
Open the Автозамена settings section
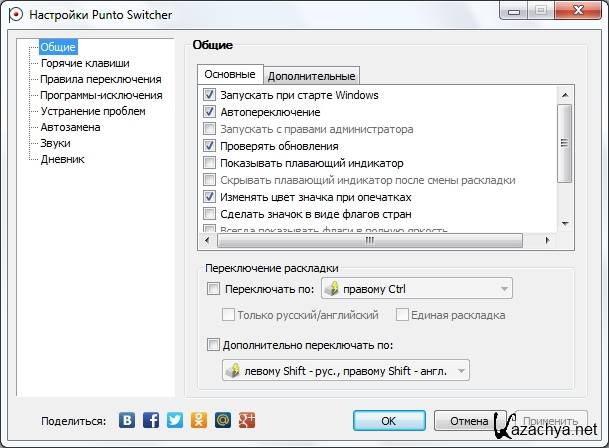[70, 127]
